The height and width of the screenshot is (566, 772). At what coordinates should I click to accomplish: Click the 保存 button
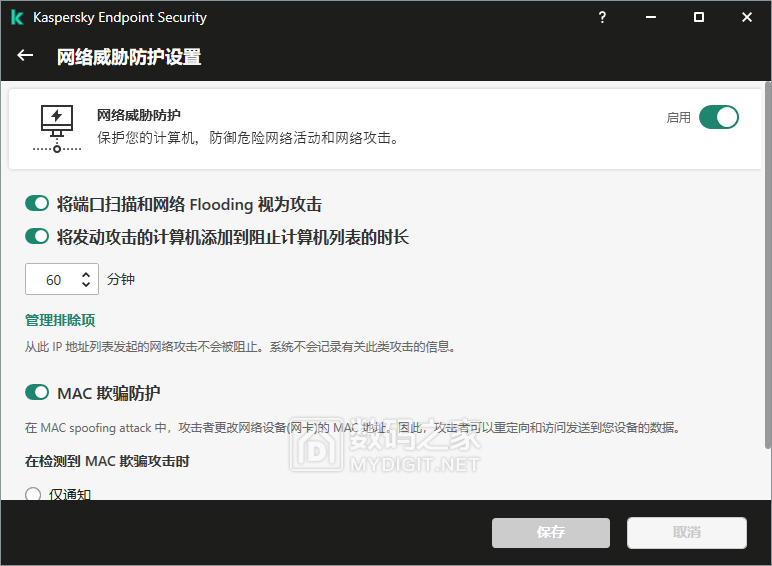pos(551,533)
